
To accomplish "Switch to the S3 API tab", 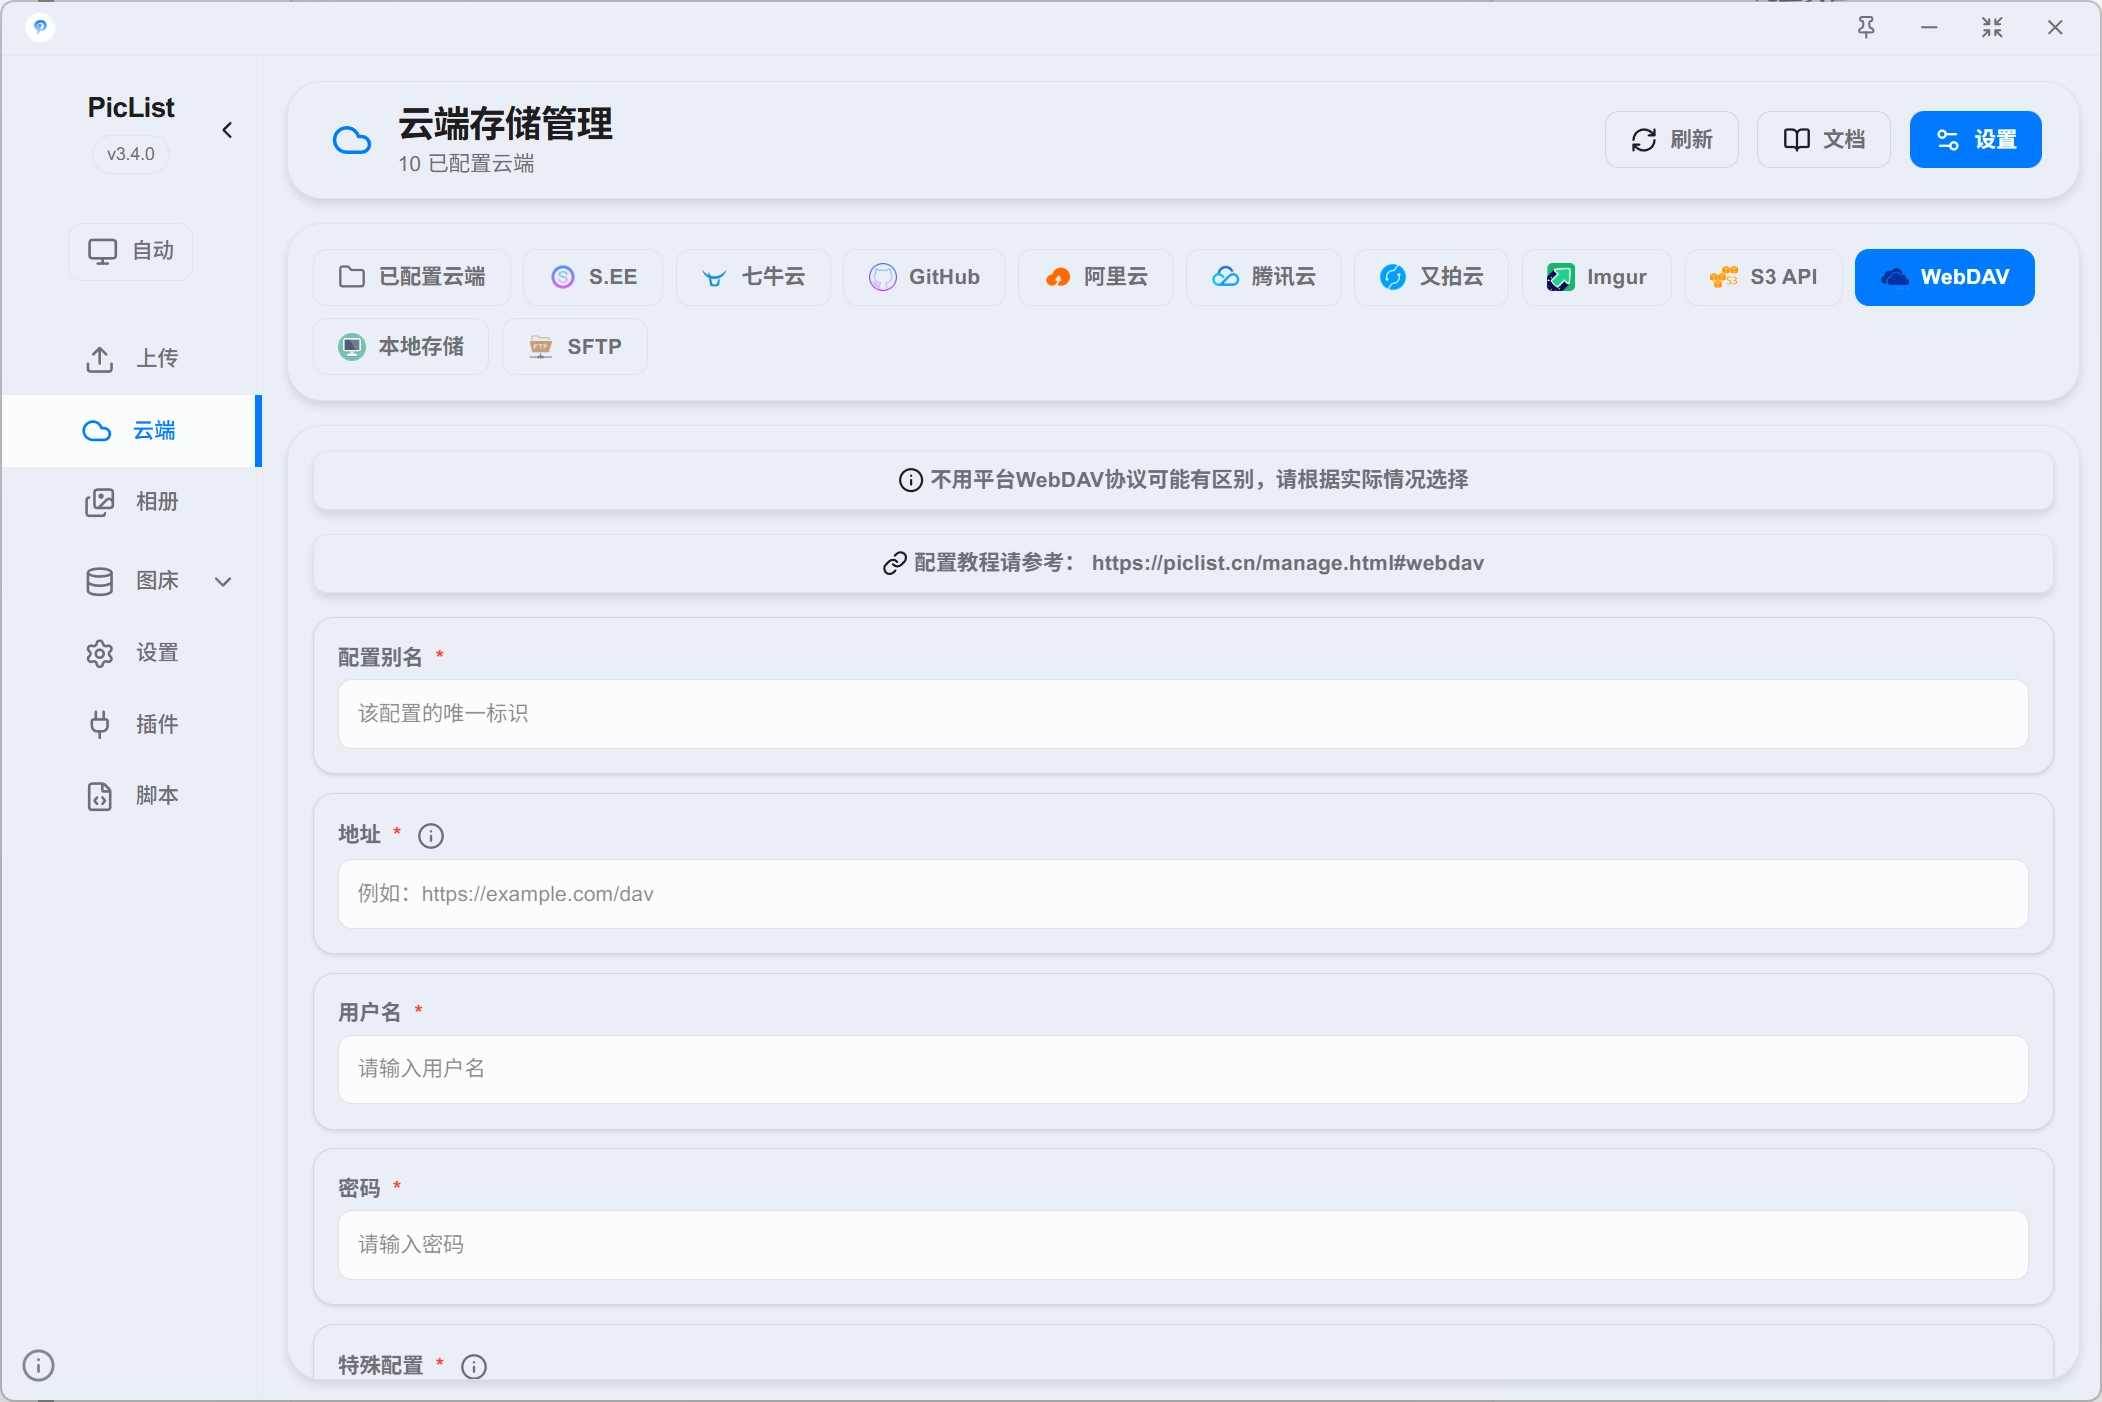I will (x=1763, y=277).
